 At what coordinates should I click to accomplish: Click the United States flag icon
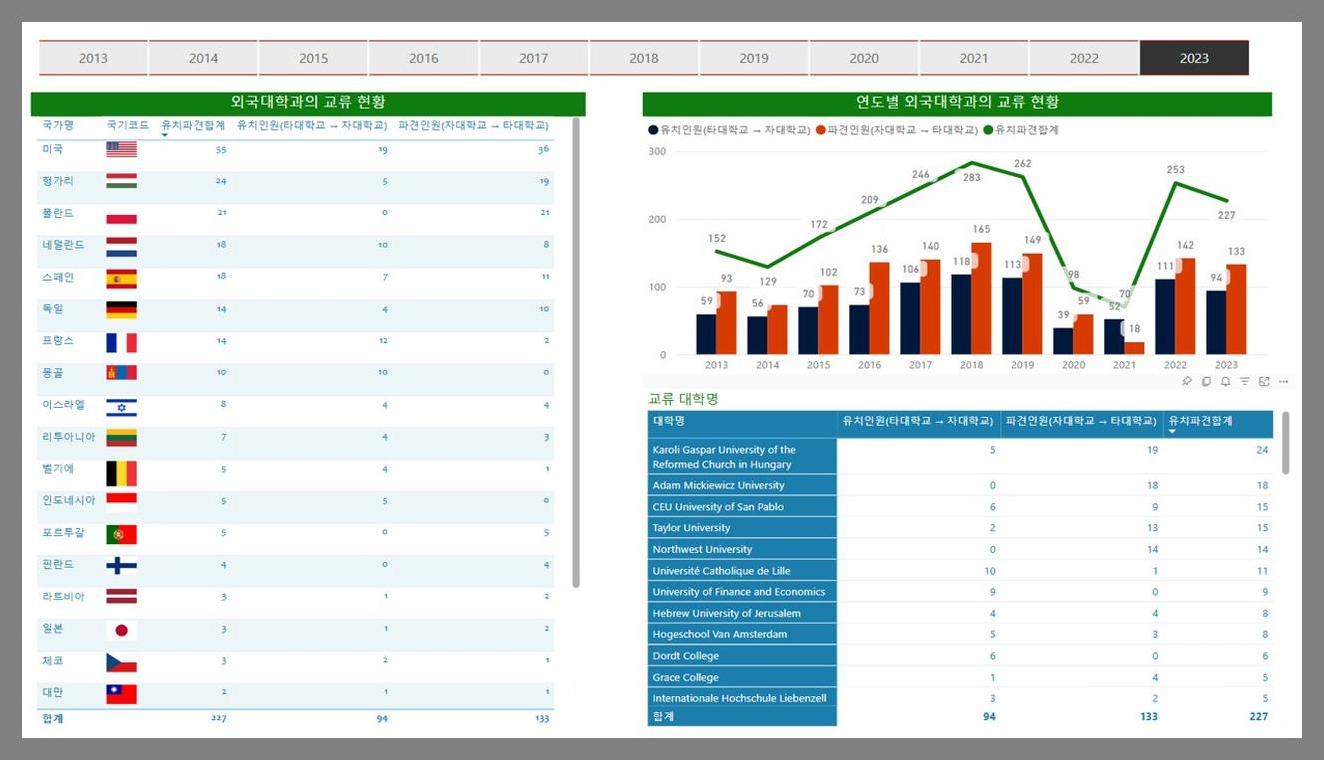point(121,149)
